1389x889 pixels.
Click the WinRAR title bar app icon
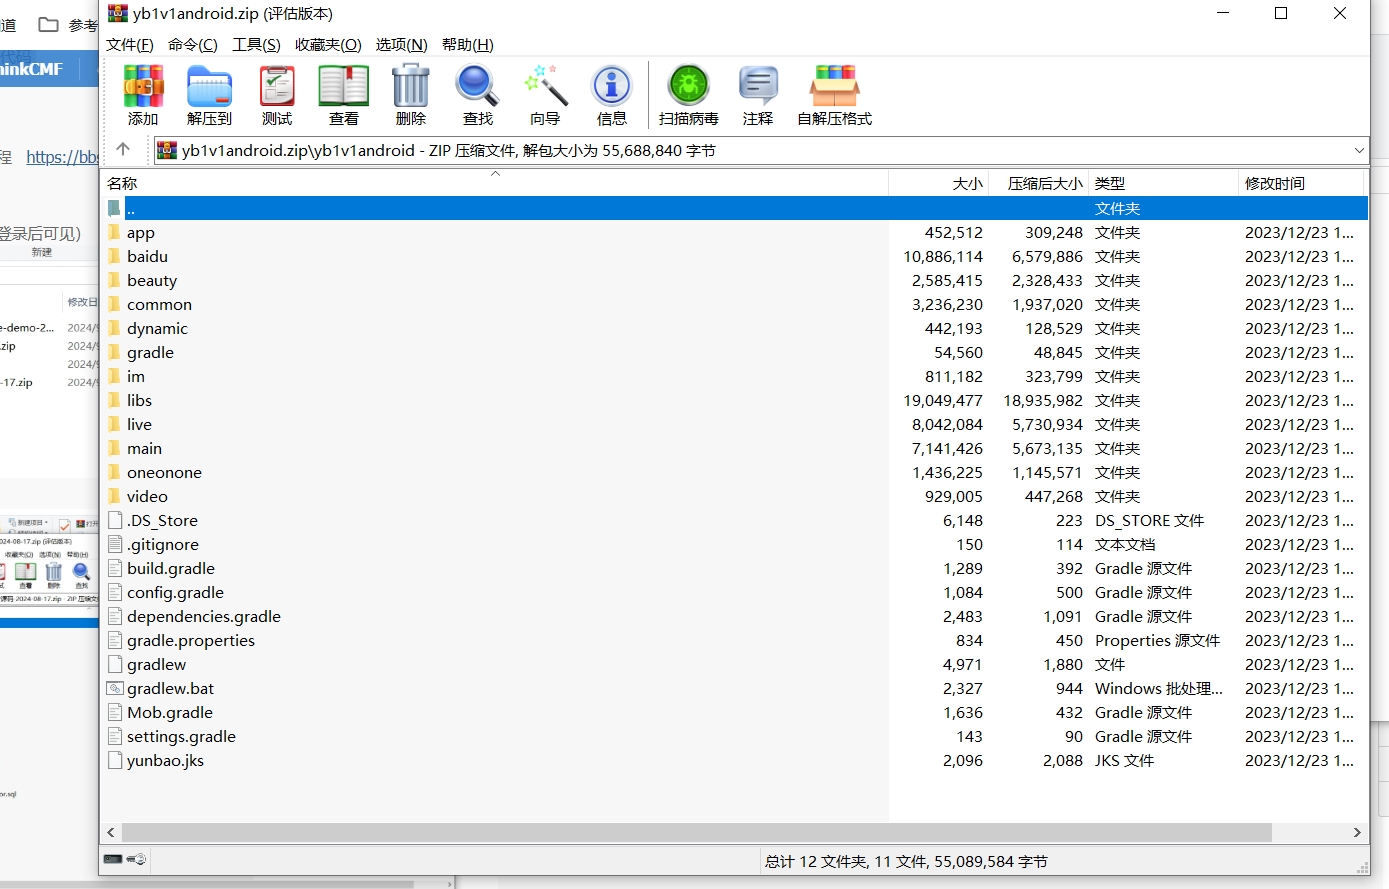coord(118,13)
